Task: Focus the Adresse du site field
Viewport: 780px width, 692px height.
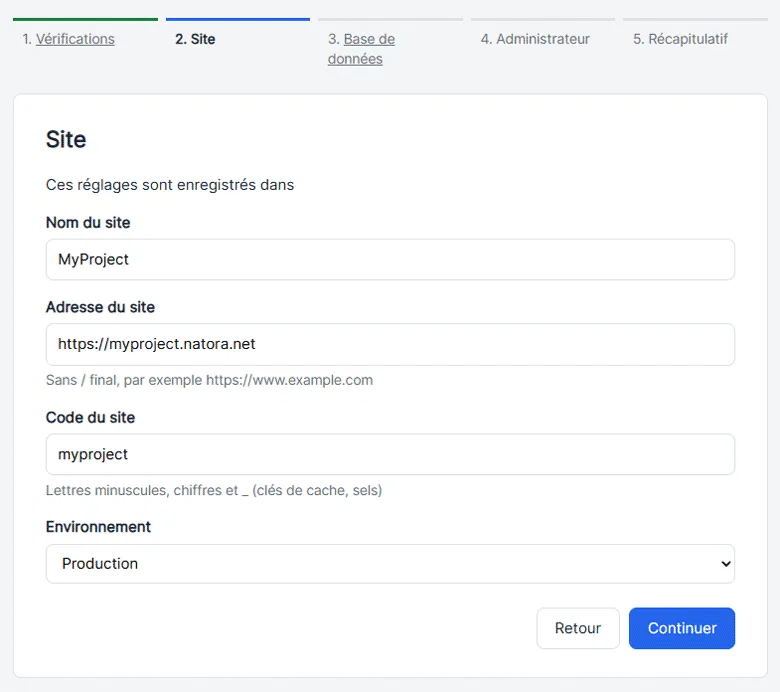Action: tap(390, 344)
